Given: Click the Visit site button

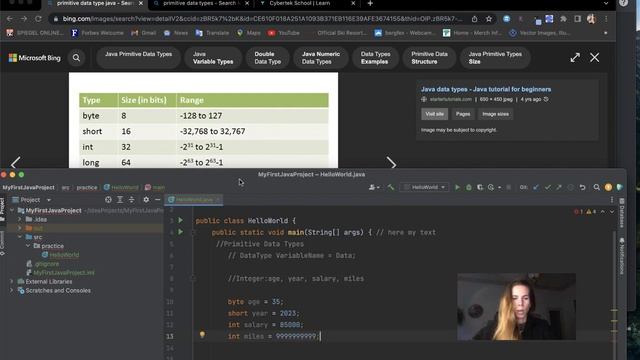Looking at the screenshot, I should [434, 114].
